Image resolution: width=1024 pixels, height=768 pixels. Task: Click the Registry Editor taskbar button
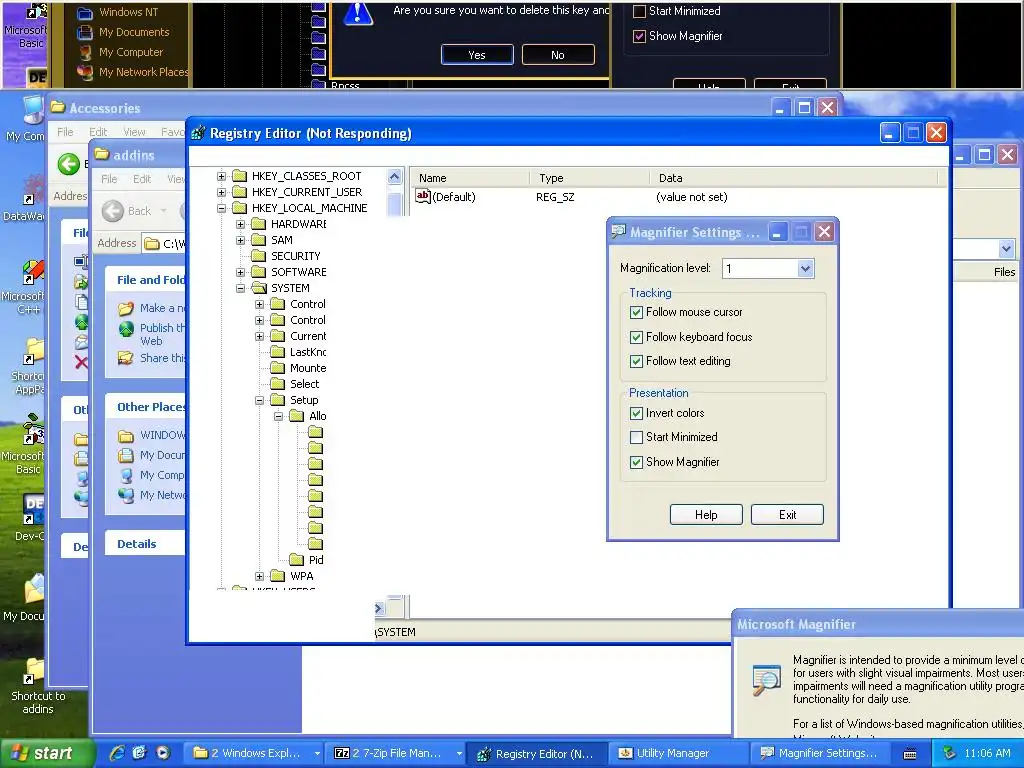click(538, 754)
